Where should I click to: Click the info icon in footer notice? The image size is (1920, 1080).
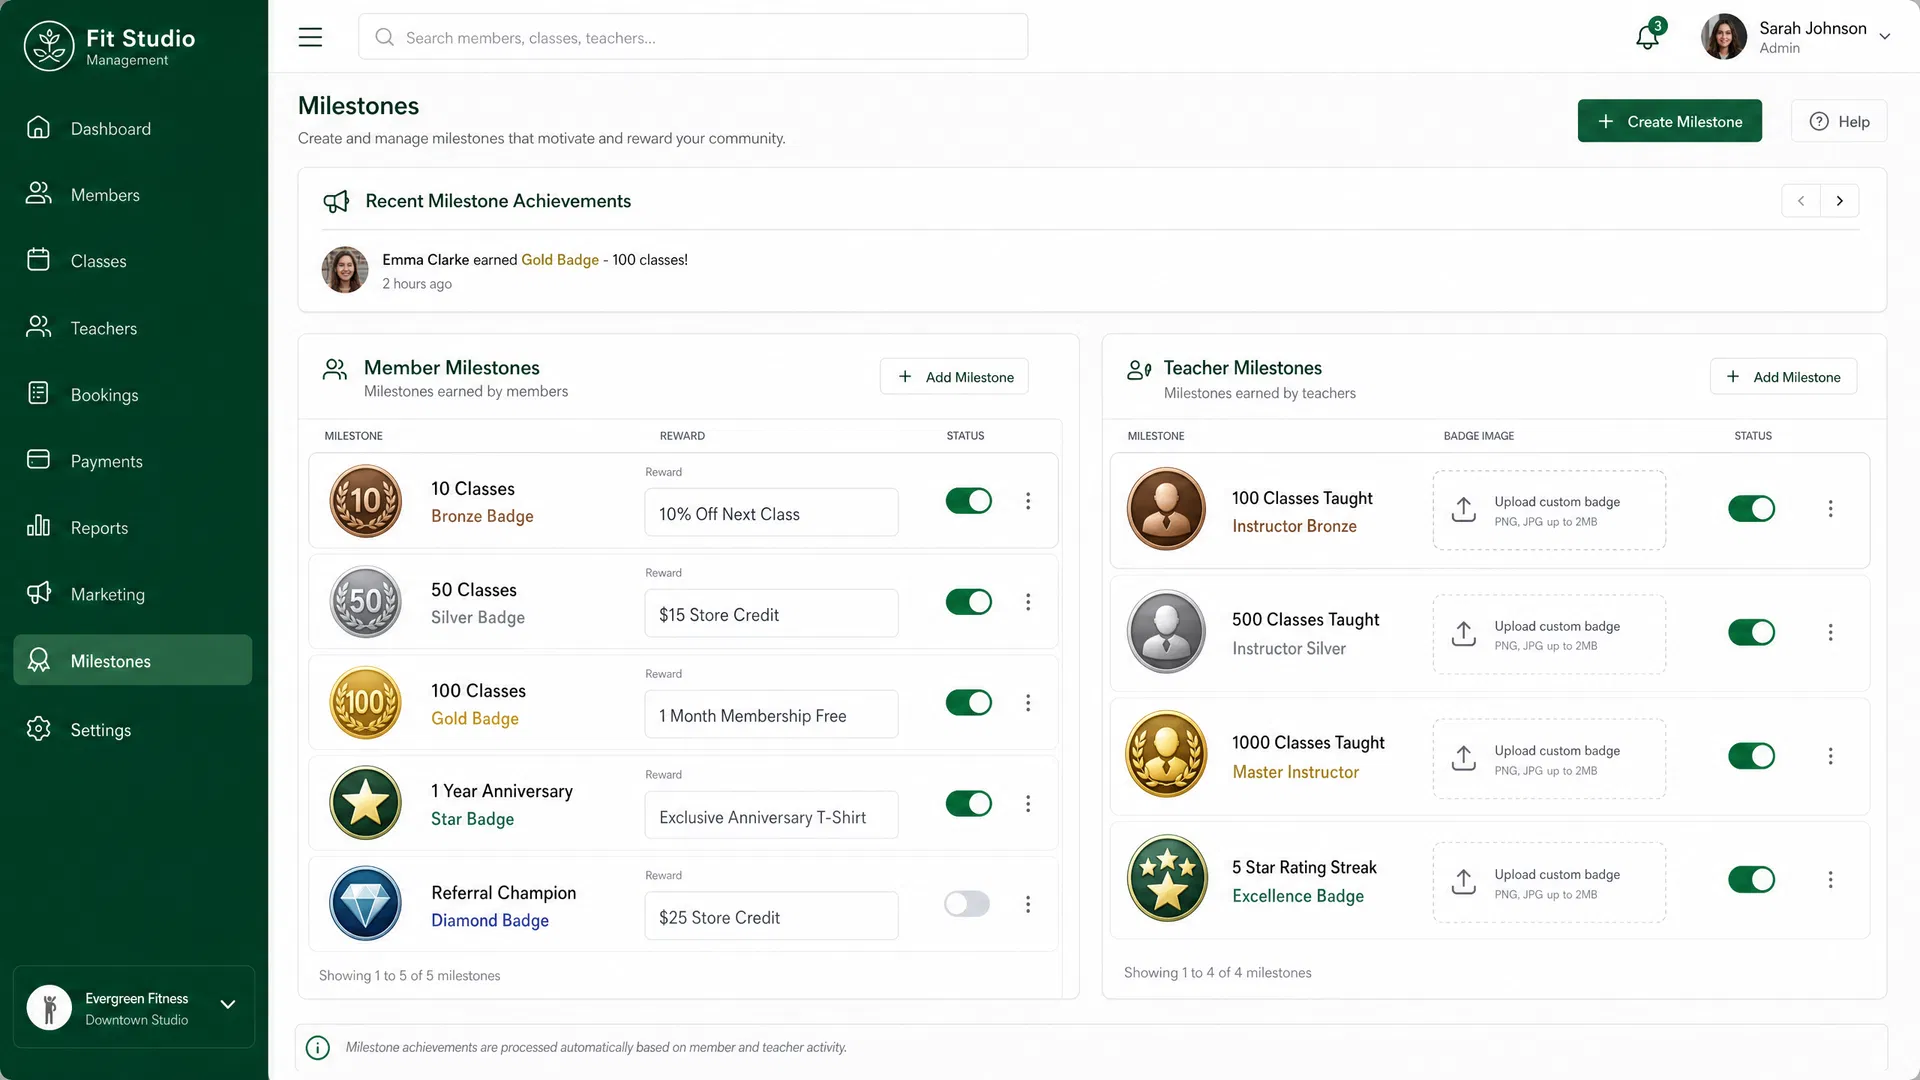[317, 1047]
